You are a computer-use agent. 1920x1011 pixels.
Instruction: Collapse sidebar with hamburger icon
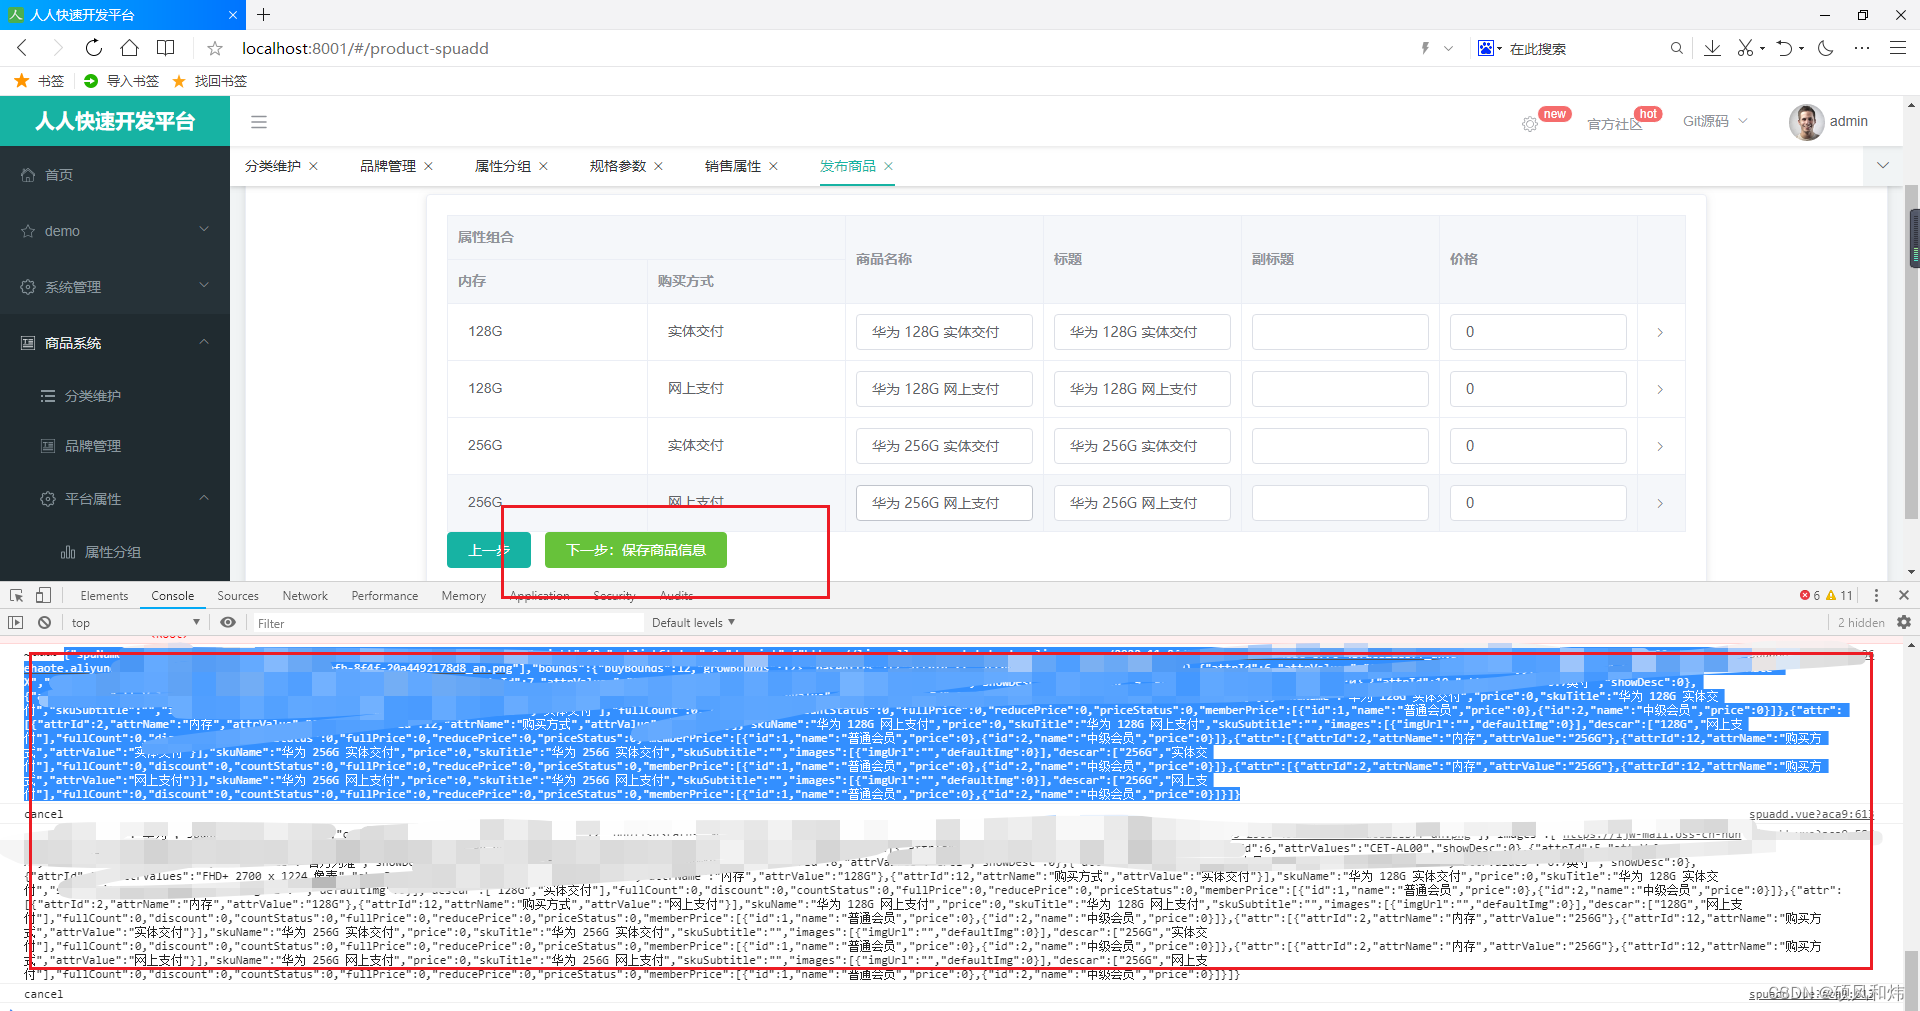[x=259, y=122]
